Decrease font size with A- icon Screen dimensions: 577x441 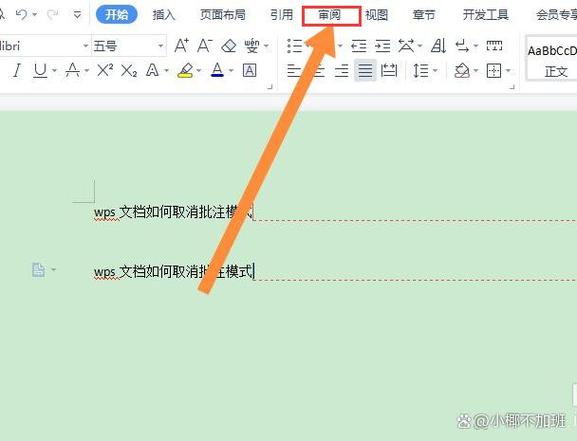click(x=205, y=46)
